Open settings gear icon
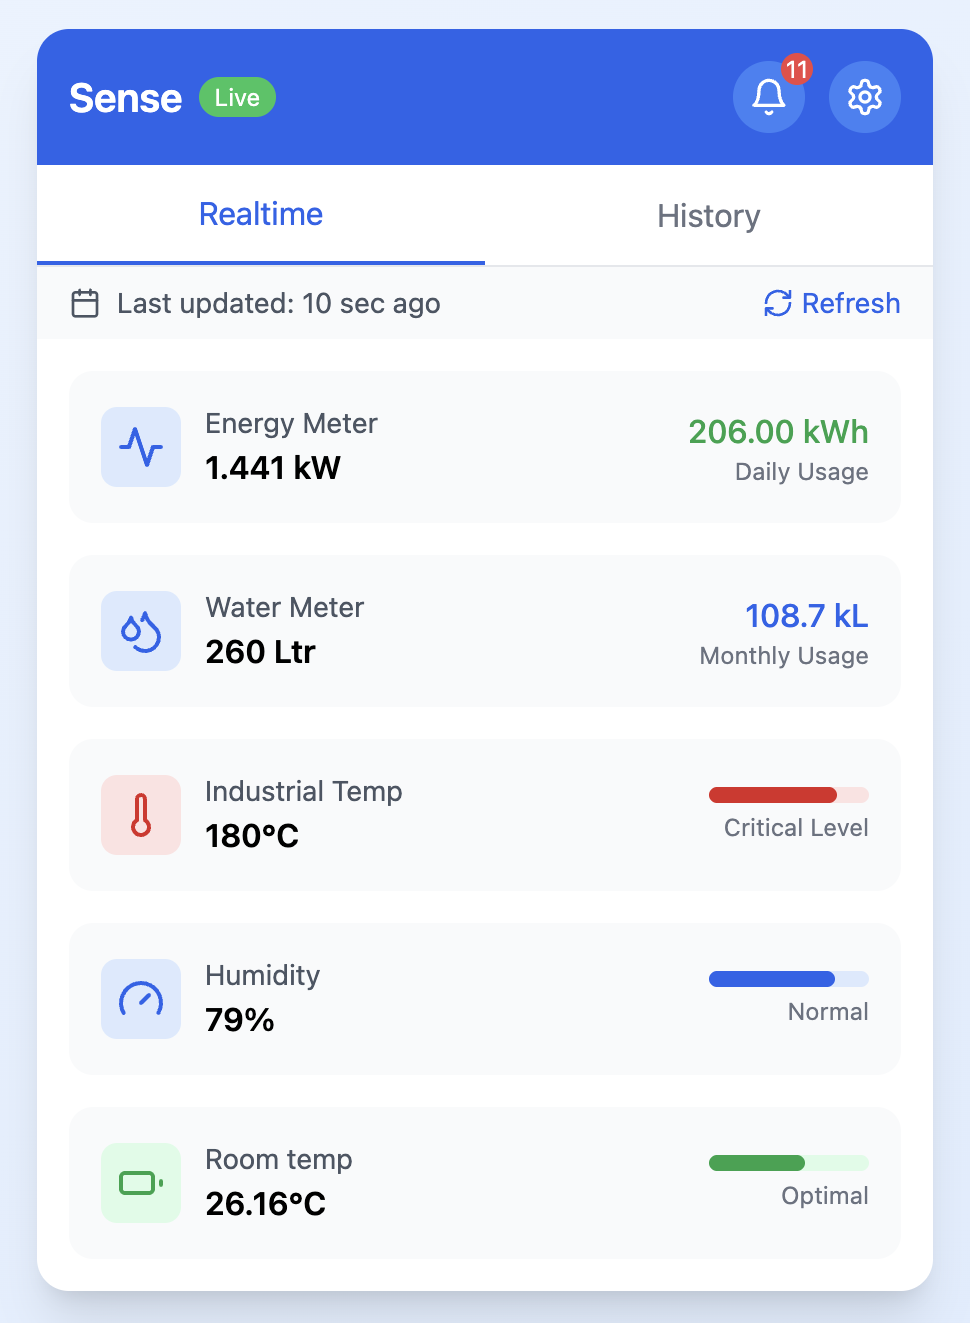This screenshot has height=1323, width=970. 864,98
